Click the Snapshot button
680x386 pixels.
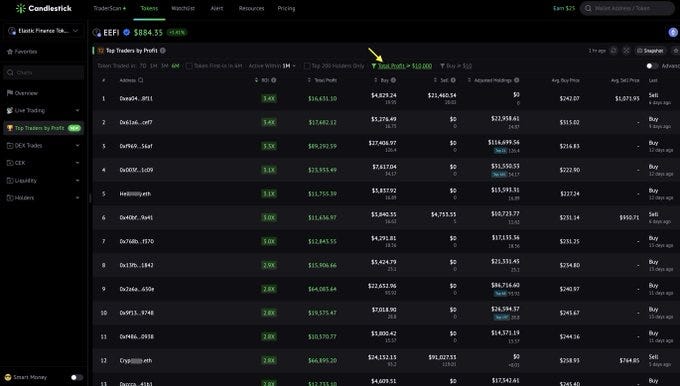point(650,51)
